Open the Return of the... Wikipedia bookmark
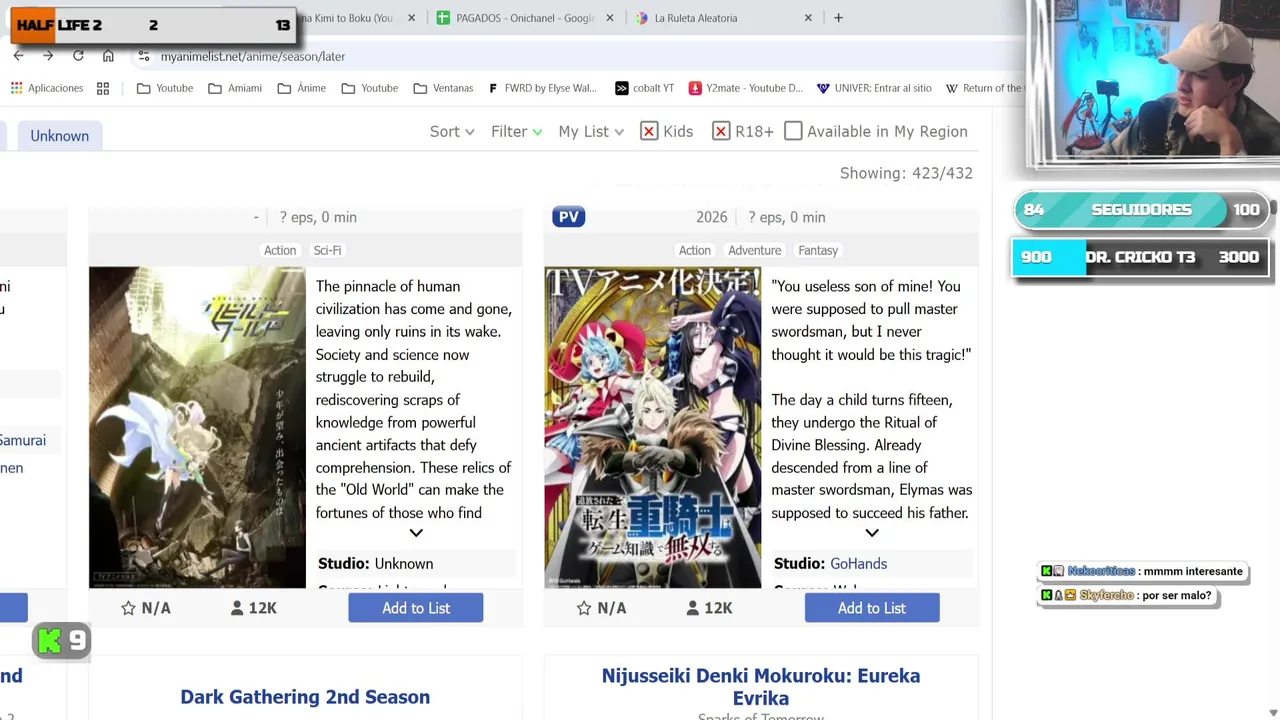1280x720 pixels. [984, 88]
